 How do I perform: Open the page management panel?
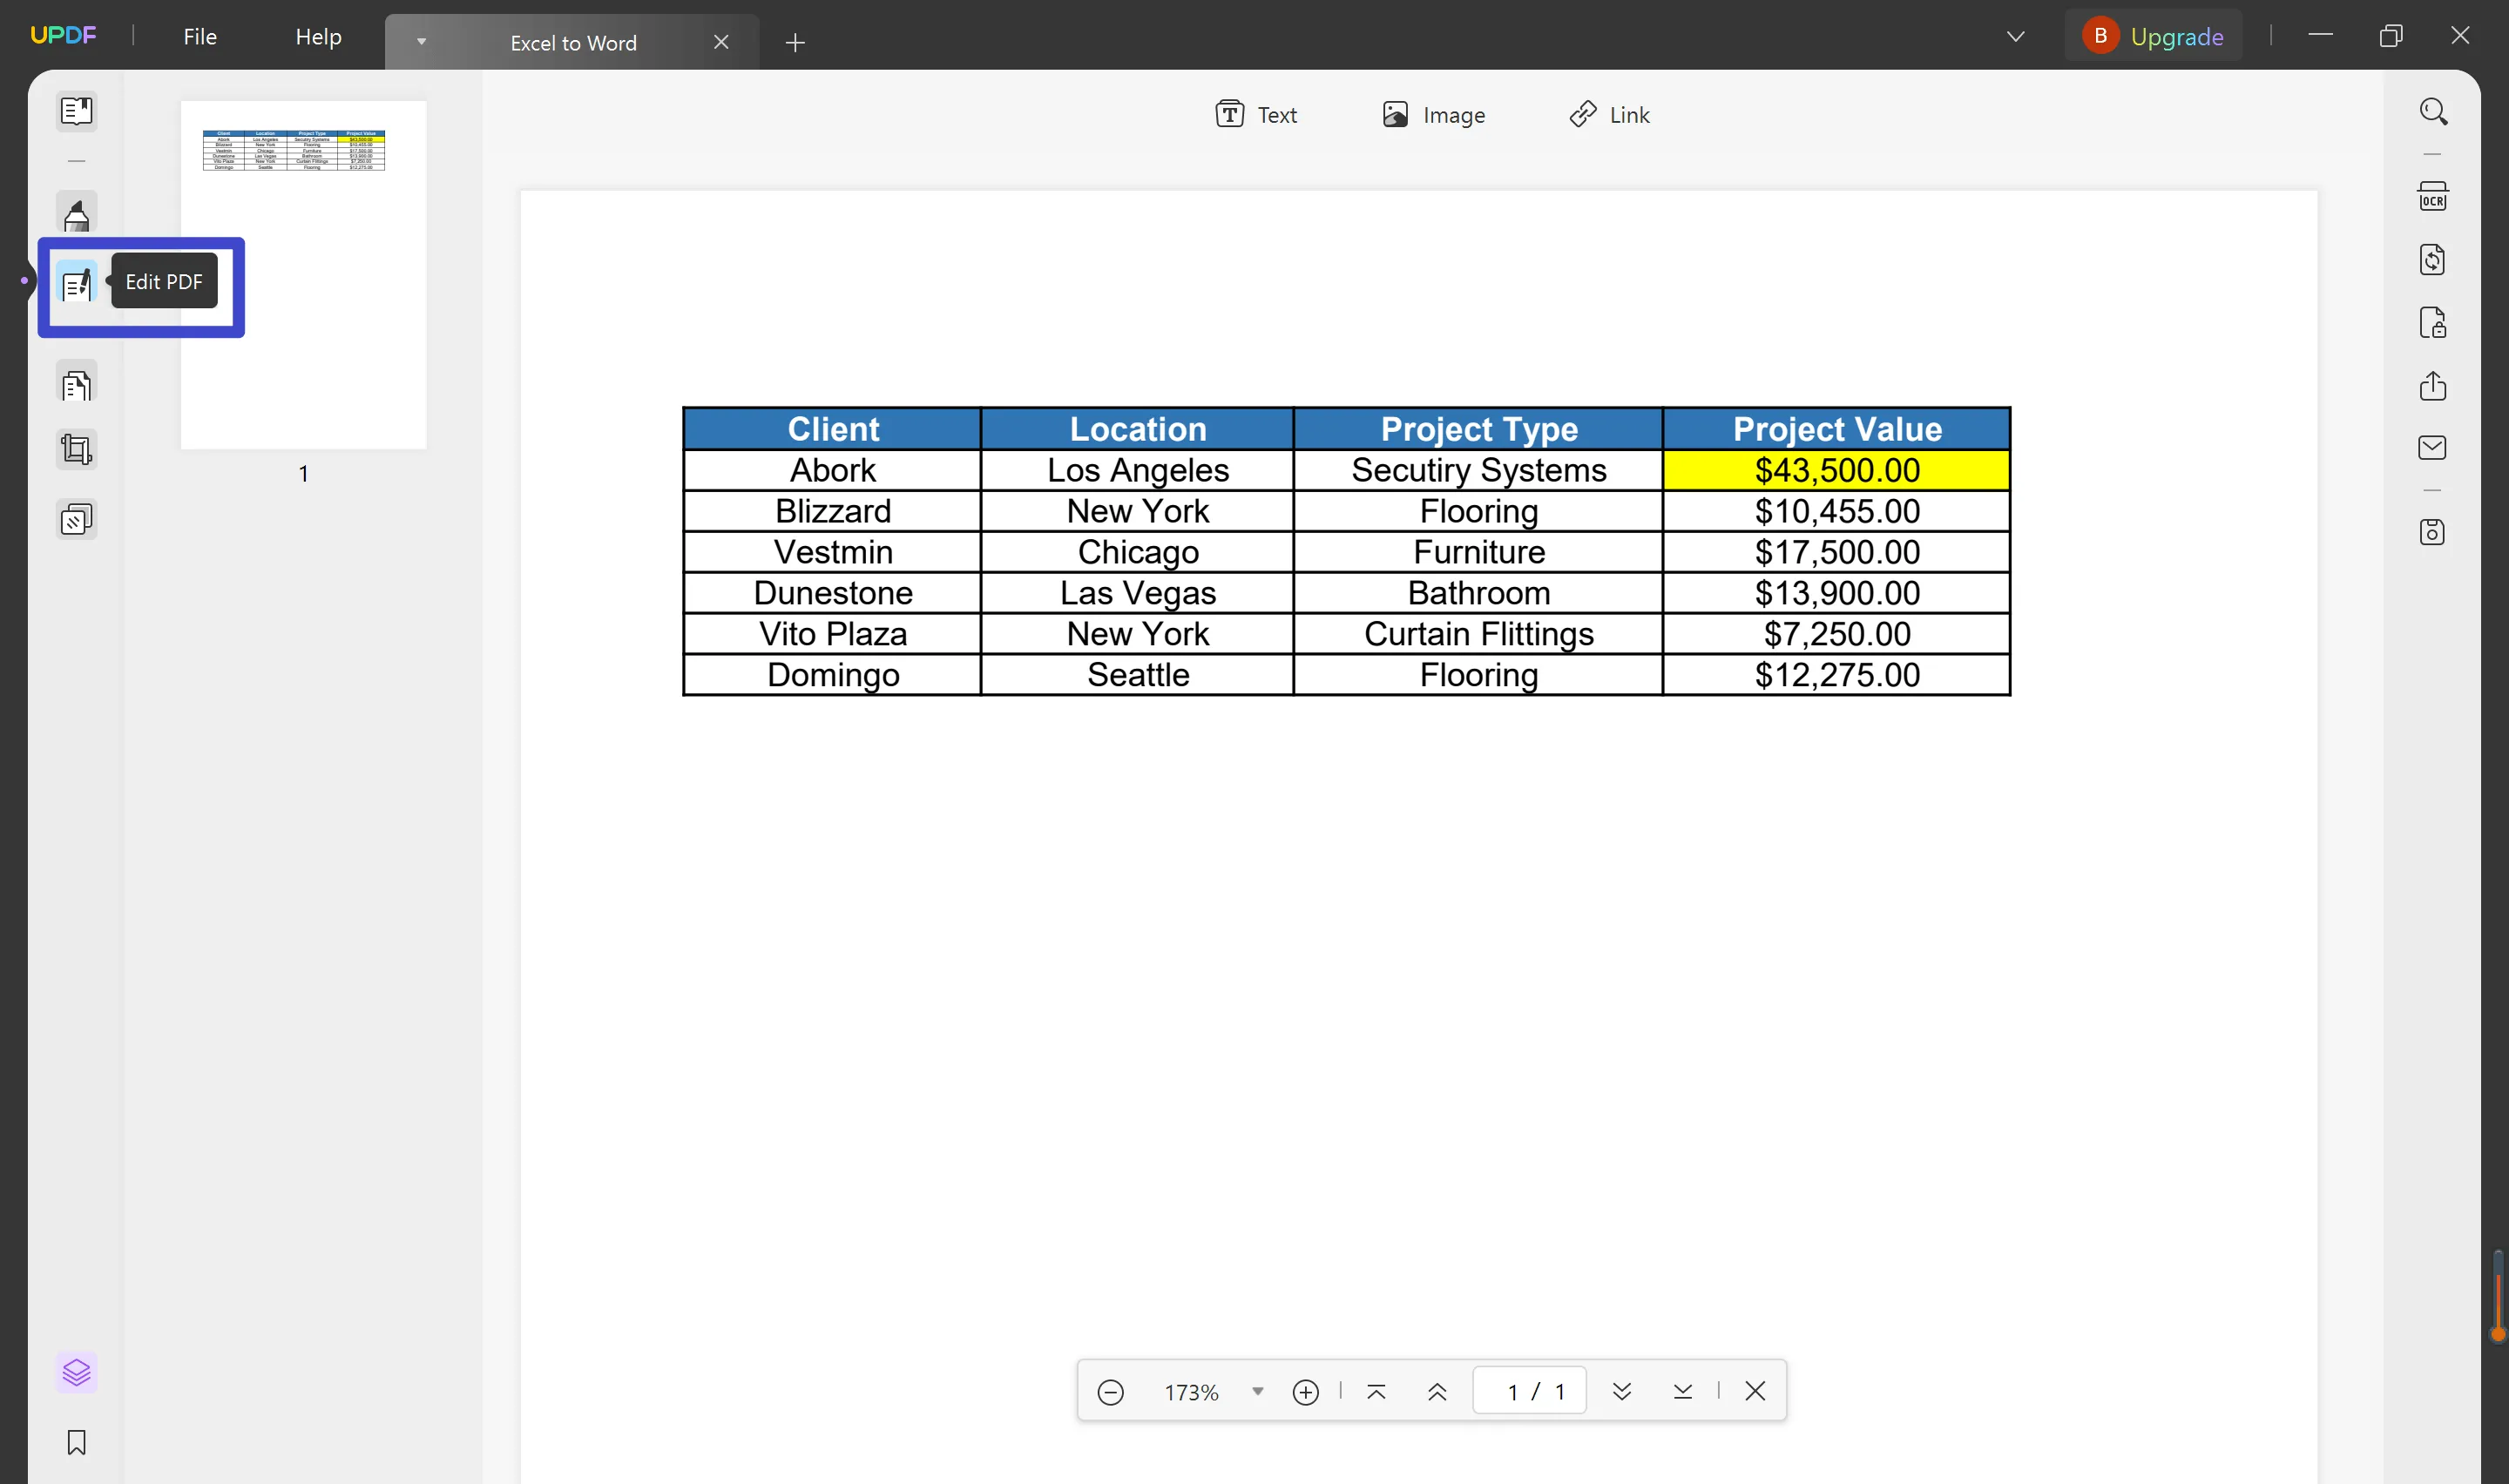click(x=76, y=385)
